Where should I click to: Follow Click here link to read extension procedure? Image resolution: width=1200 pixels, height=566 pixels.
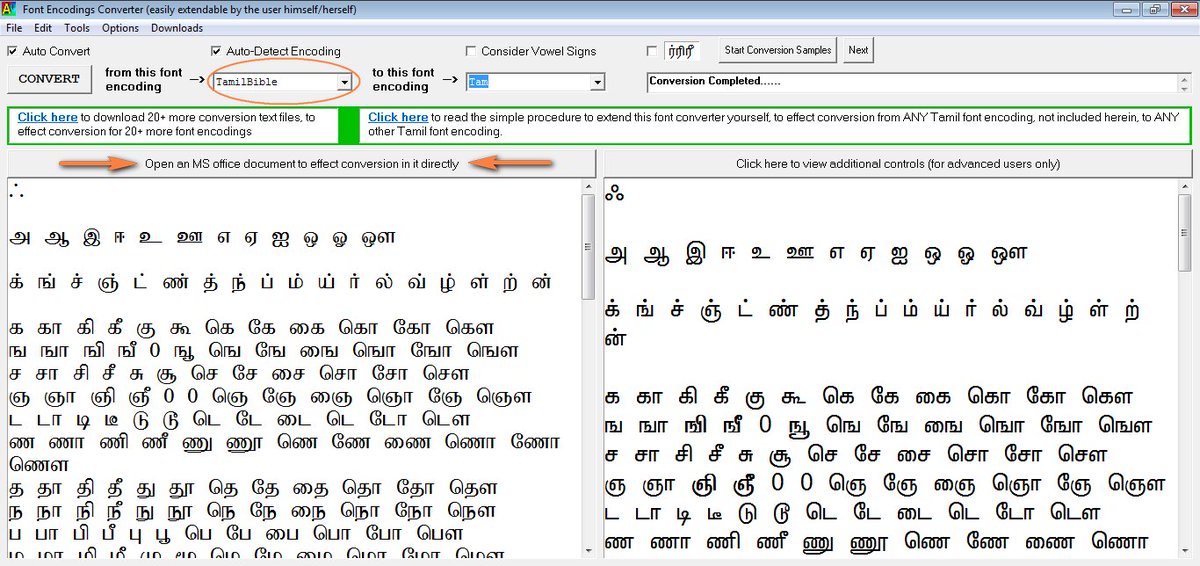click(x=398, y=117)
